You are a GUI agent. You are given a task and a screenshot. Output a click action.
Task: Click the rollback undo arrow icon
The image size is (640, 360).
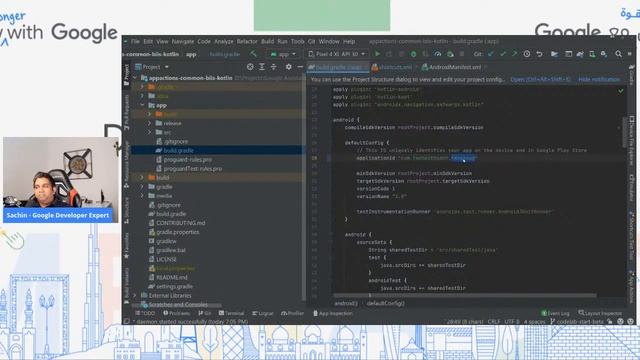[539, 54]
